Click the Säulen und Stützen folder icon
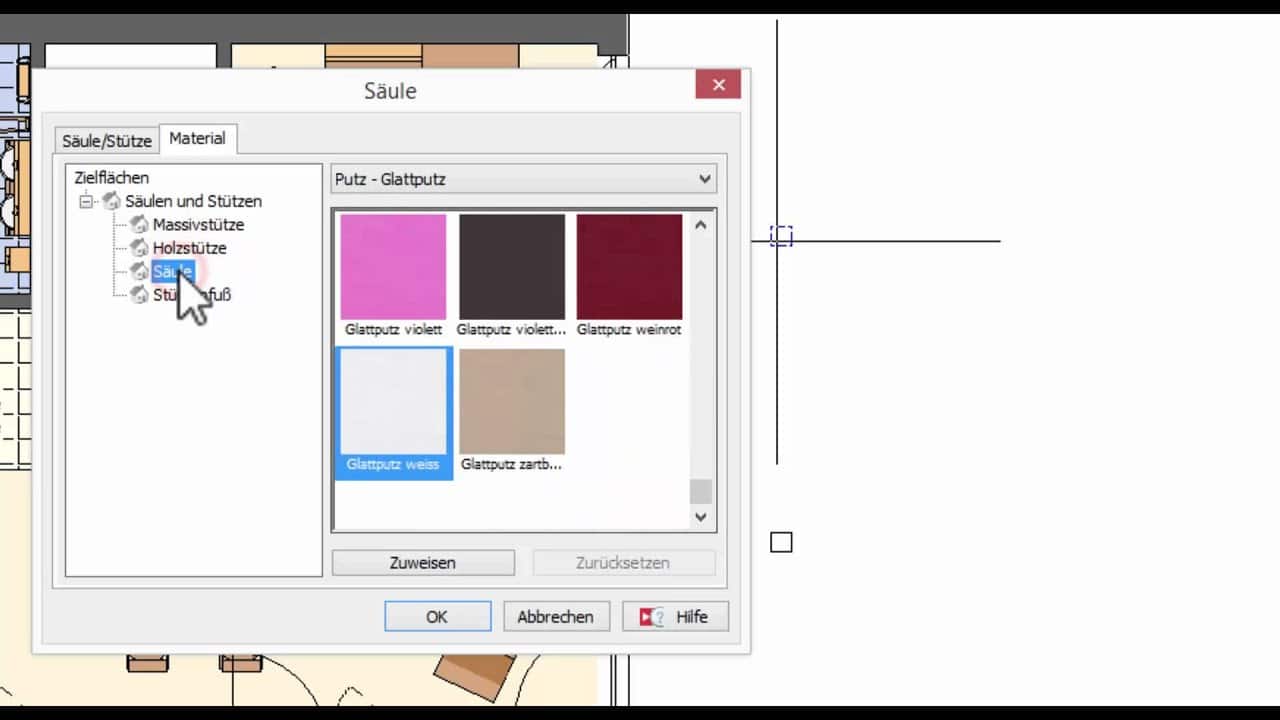Screen dimensions: 1280x720 coord(111,201)
